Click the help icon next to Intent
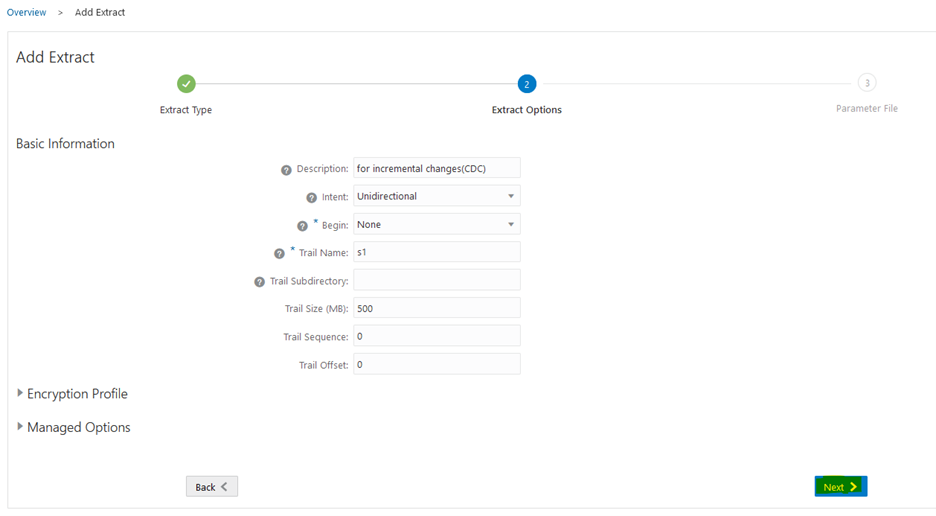The height and width of the screenshot is (516, 936). (311, 197)
